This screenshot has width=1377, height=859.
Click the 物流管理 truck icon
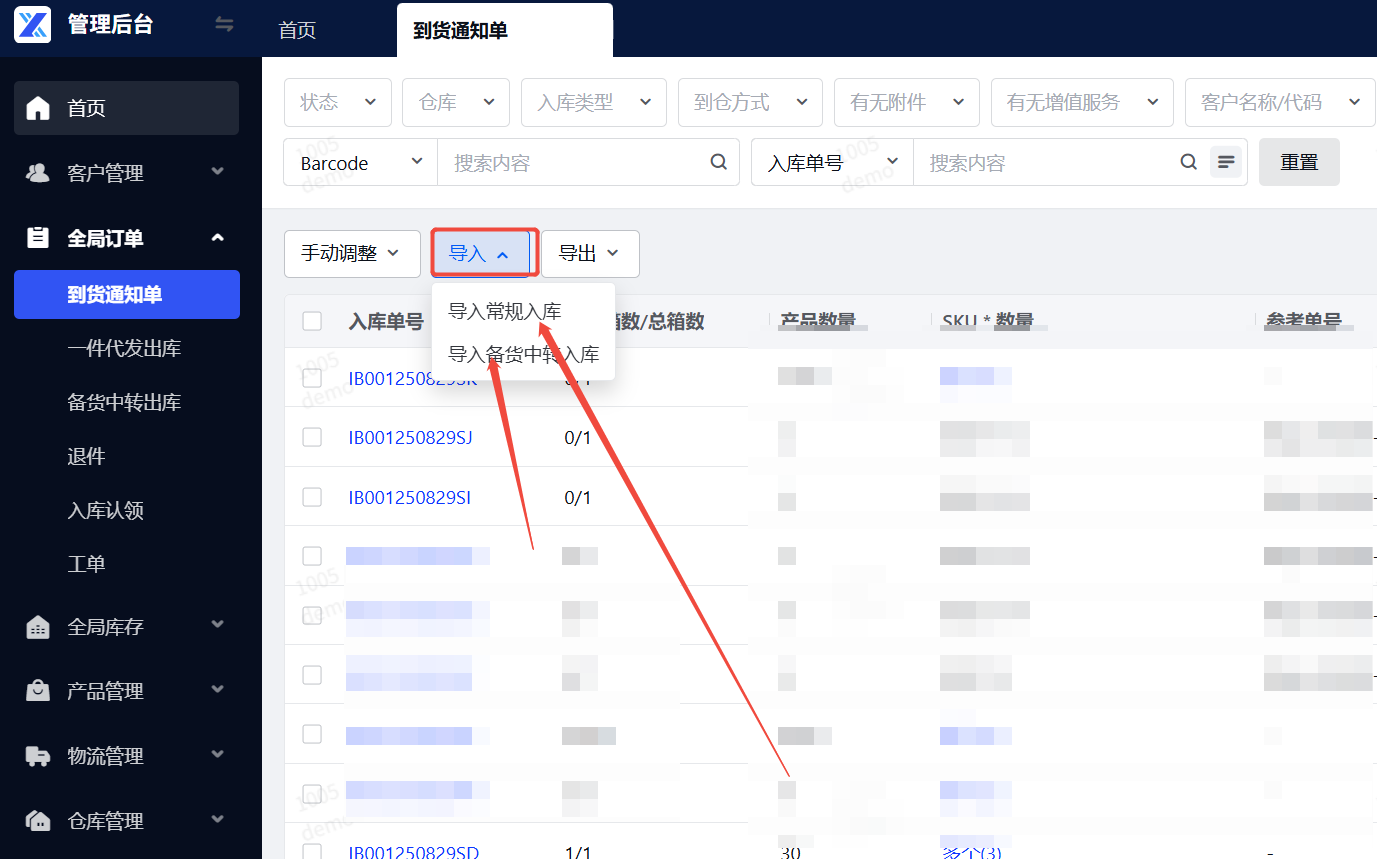[x=38, y=756]
